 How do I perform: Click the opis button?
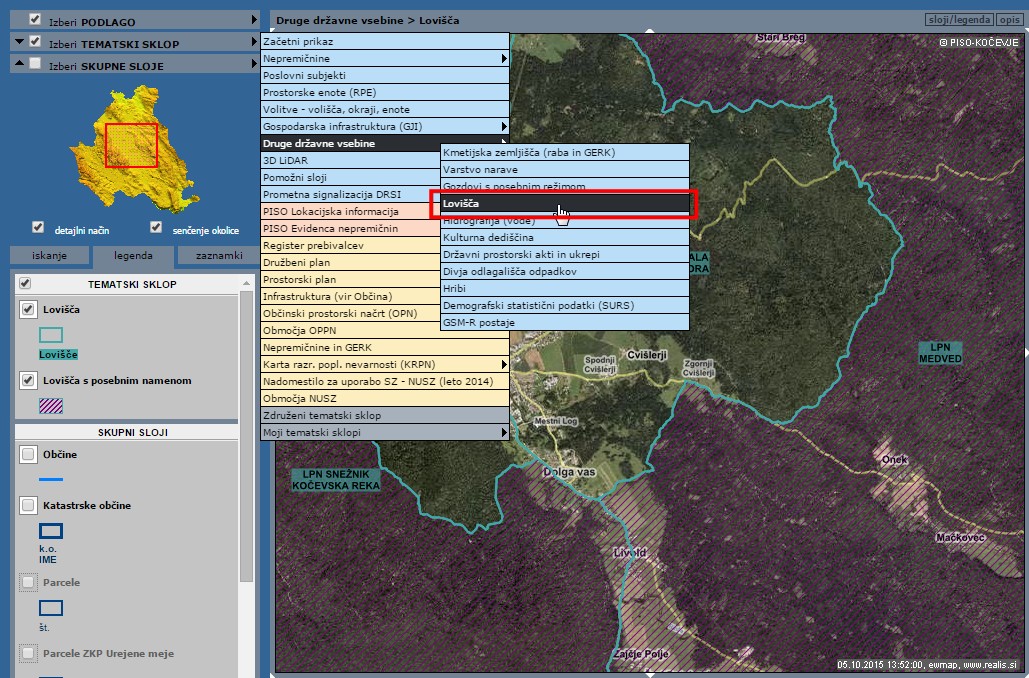tap(1010, 20)
